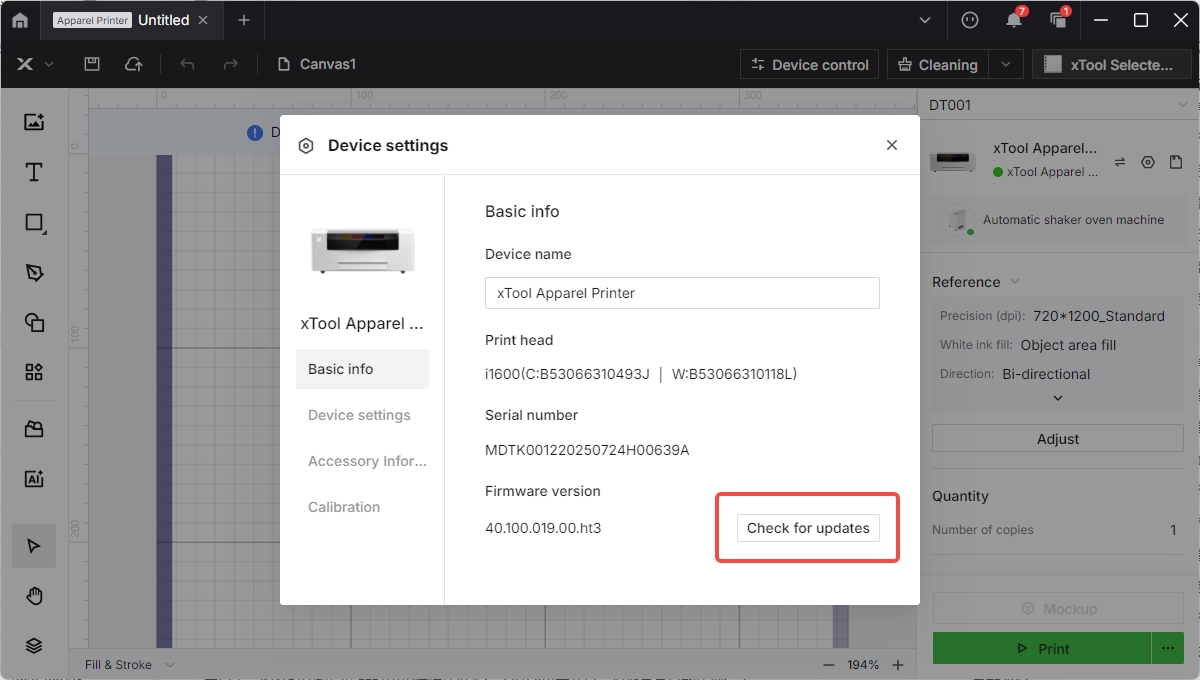
Task: Start the job with the green Print button
Action: [1042, 649]
